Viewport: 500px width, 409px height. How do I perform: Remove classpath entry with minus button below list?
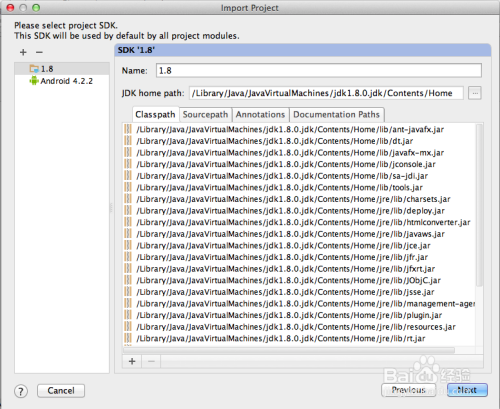click(151, 361)
